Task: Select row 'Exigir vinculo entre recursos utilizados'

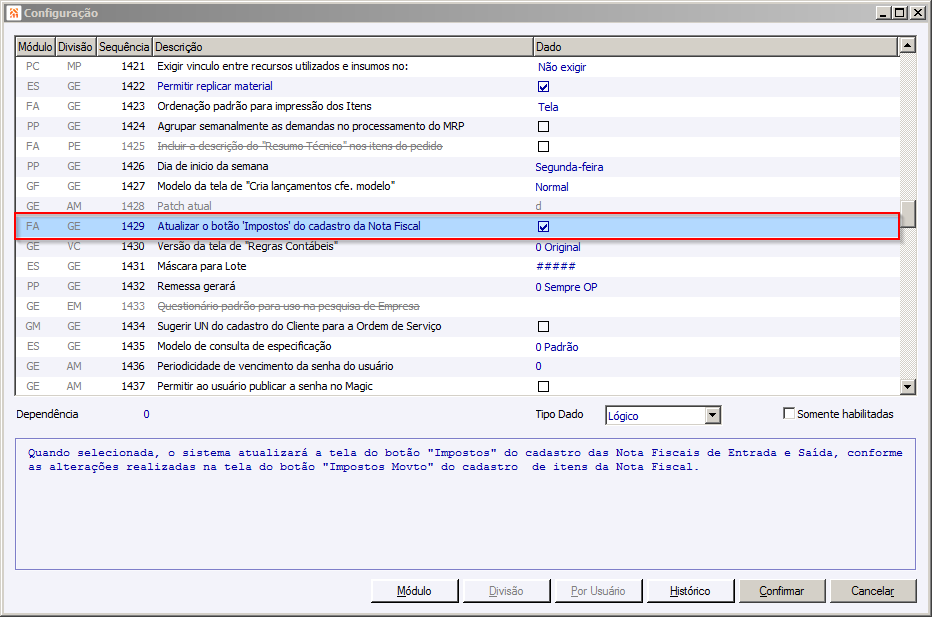Action: 282,67
